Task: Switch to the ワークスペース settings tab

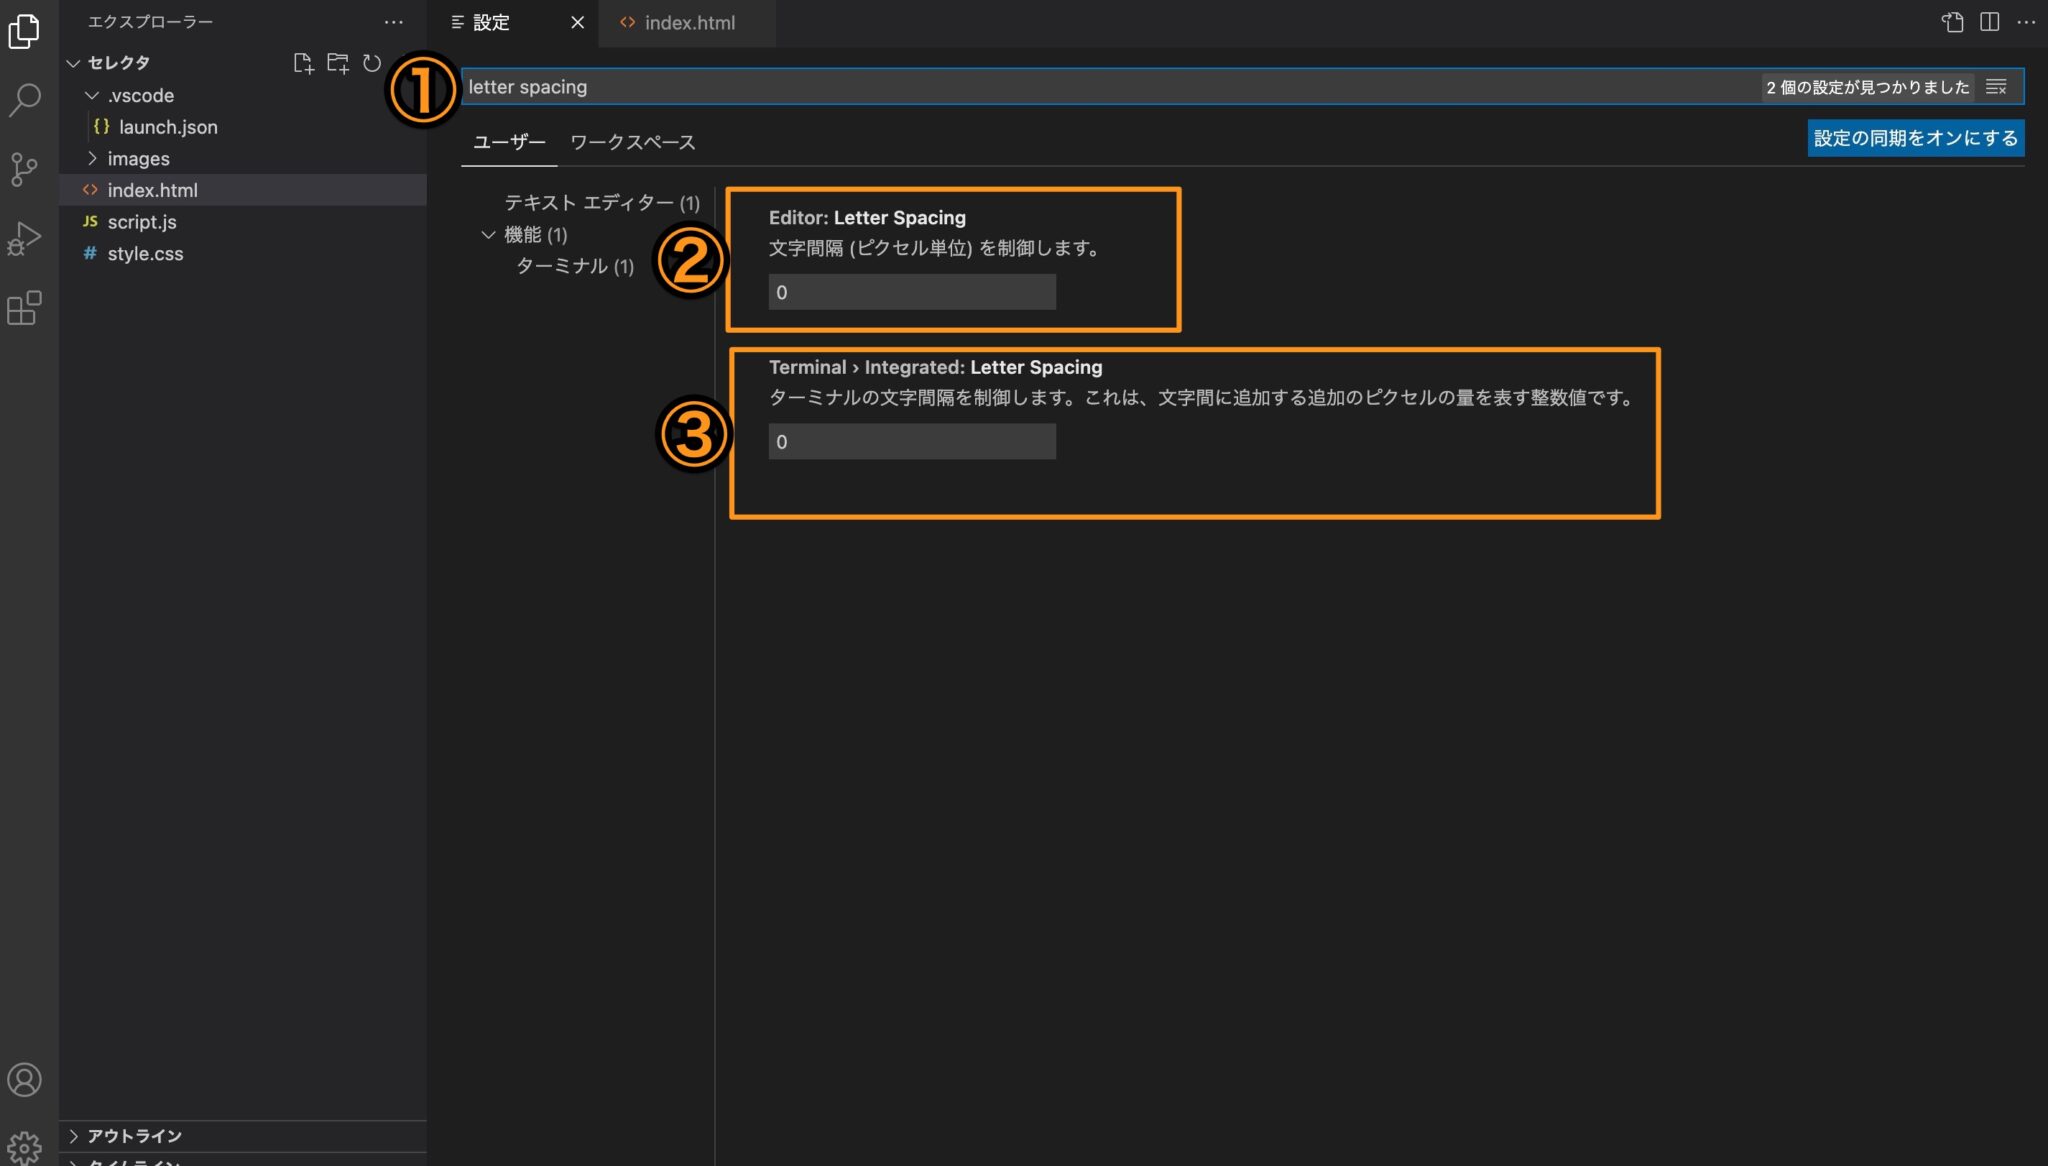Action: tap(633, 142)
